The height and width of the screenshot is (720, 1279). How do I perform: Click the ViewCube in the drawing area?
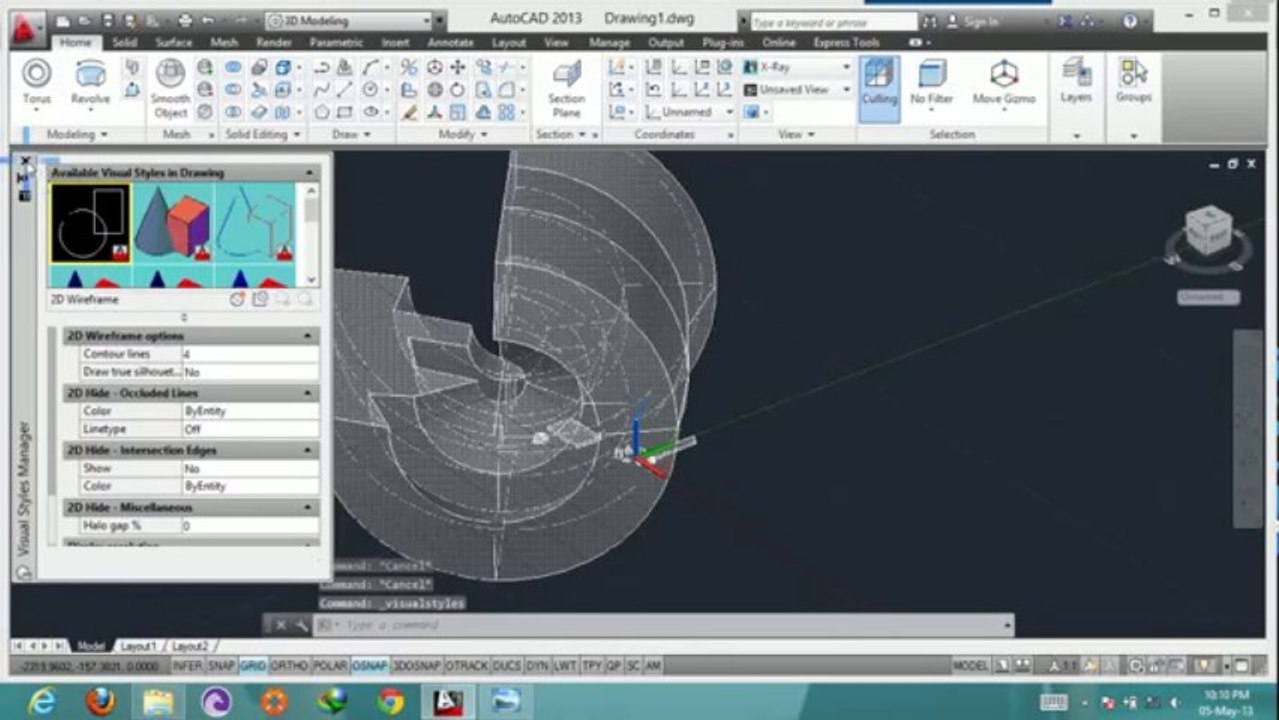click(x=1208, y=233)
